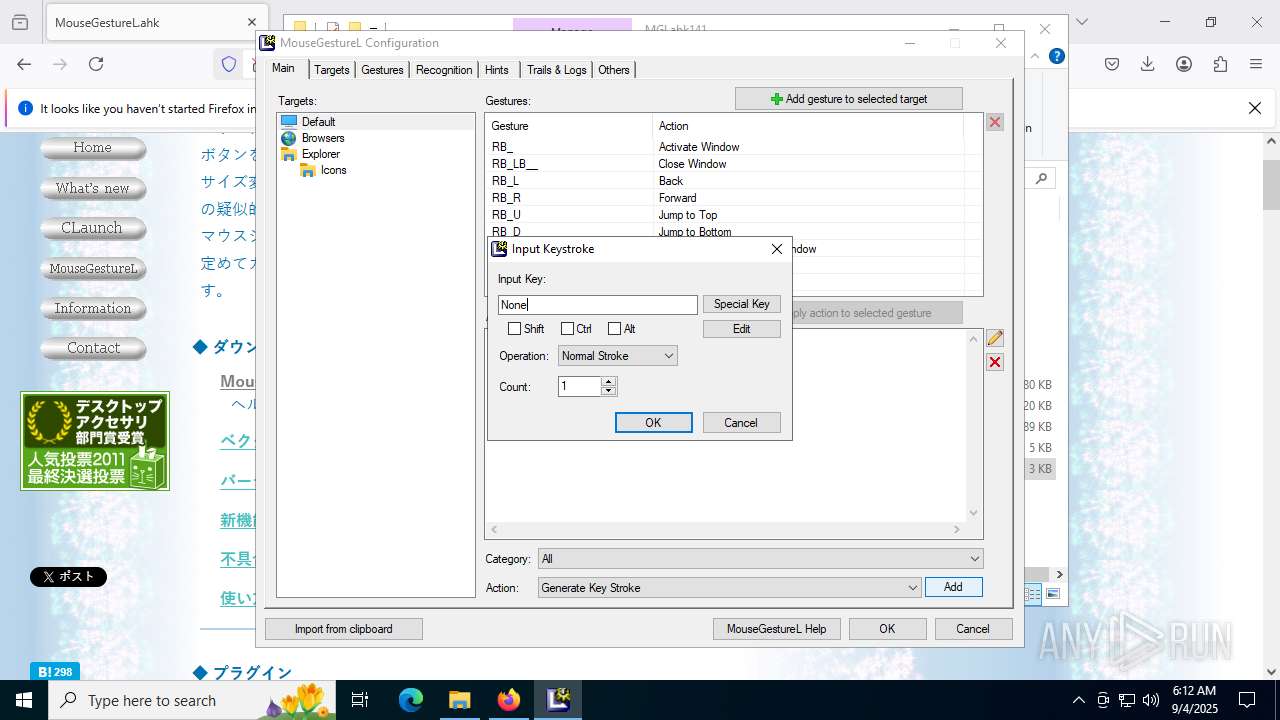This screenshot has width=1280, height=720.
Task: Click Edit in Input Keystroke dialog
Action: 741,329
